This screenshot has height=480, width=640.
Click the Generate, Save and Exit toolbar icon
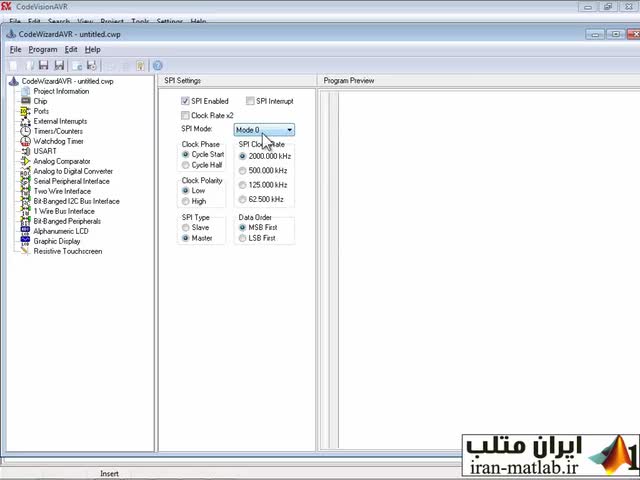[92, 65]
